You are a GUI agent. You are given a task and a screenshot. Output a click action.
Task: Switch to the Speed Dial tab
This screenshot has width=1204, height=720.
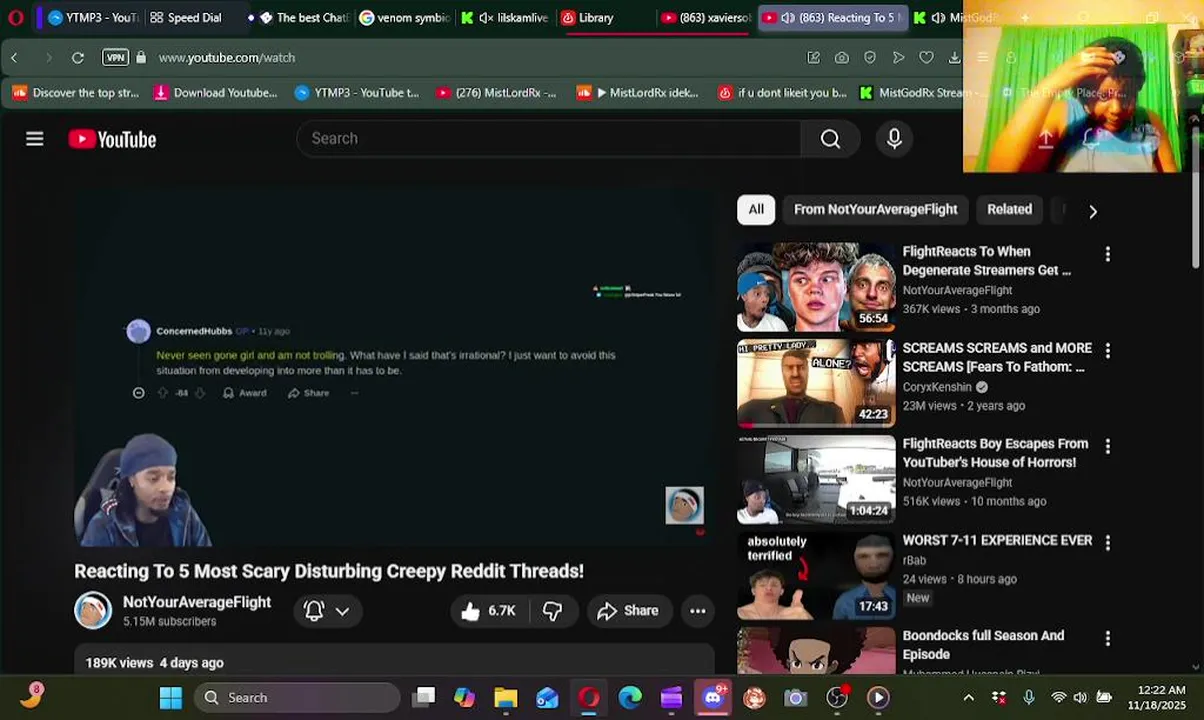pyautogui.click(x=186, y=17)
